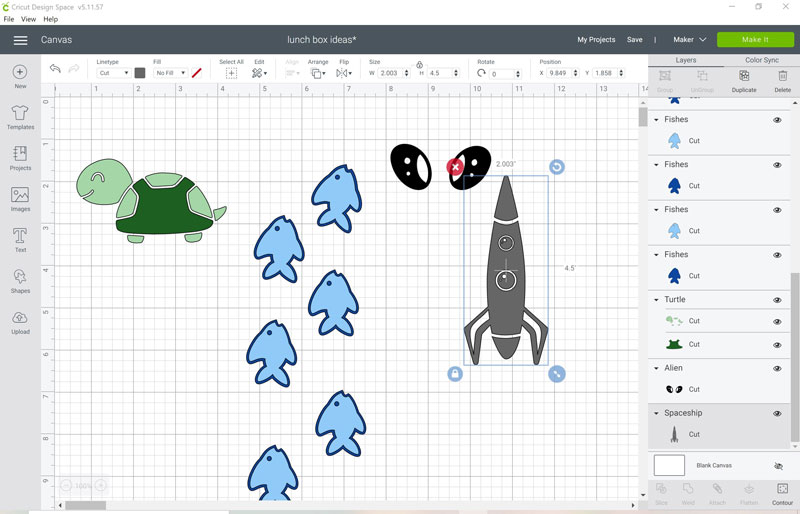This screenshot has width=800, height=514.
Task: Click the zoom in plus button
Action: [x=101, y=485]
